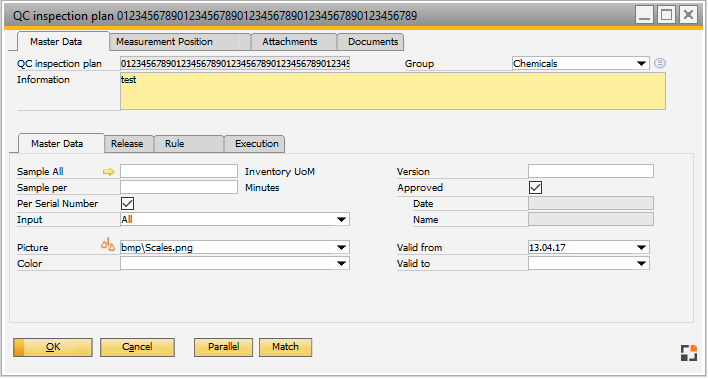Expand the Picture dropdown with bmp\Scales.png

click(341, 248)
